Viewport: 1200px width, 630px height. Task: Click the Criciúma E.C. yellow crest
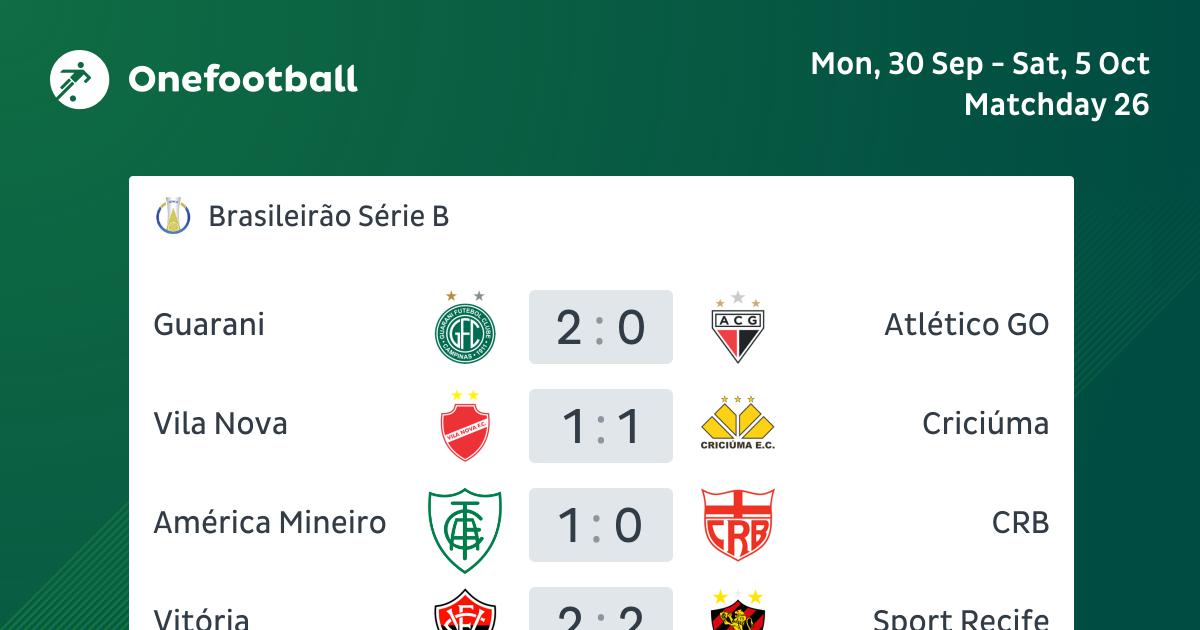point(738,424)
